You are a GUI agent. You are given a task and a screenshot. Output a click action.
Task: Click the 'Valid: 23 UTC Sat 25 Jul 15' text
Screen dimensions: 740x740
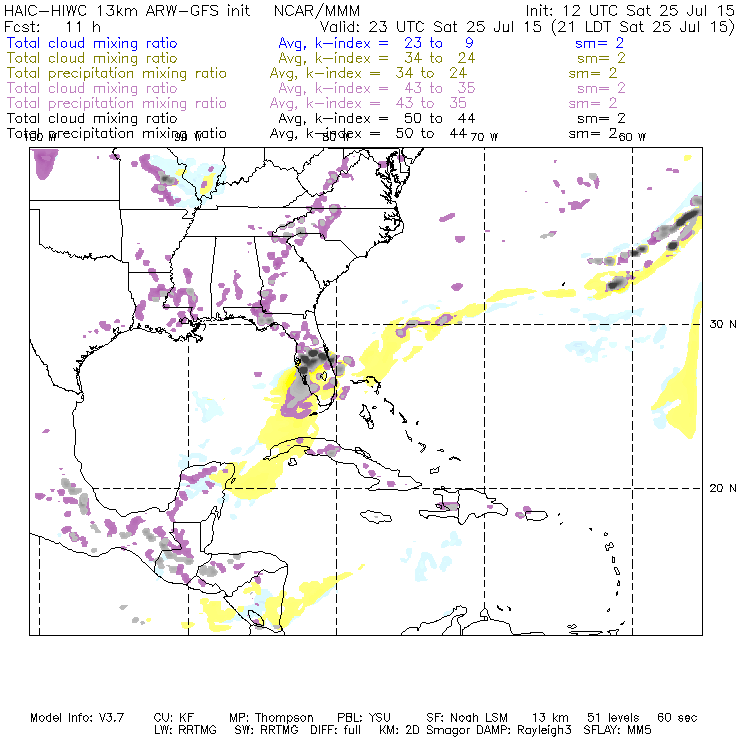(x=430, y=27)
